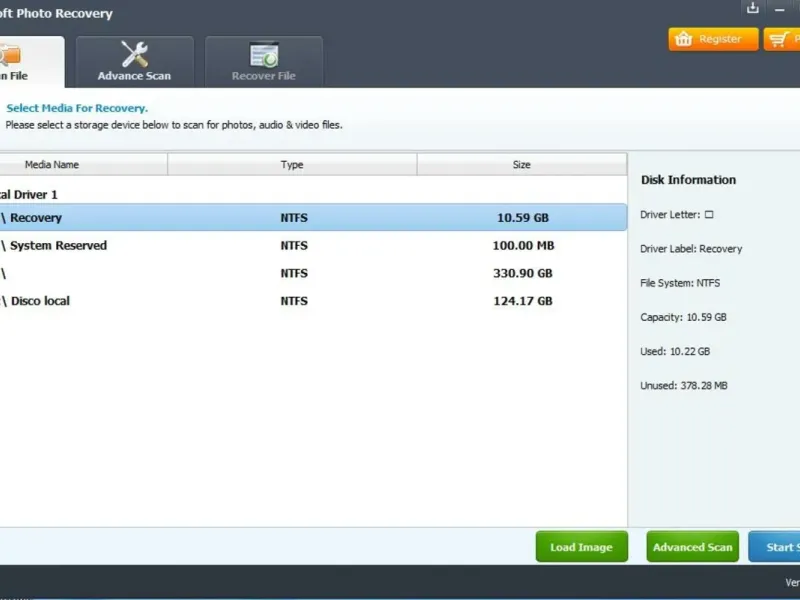Click the blue Start Scan button

tap(774, 547)
